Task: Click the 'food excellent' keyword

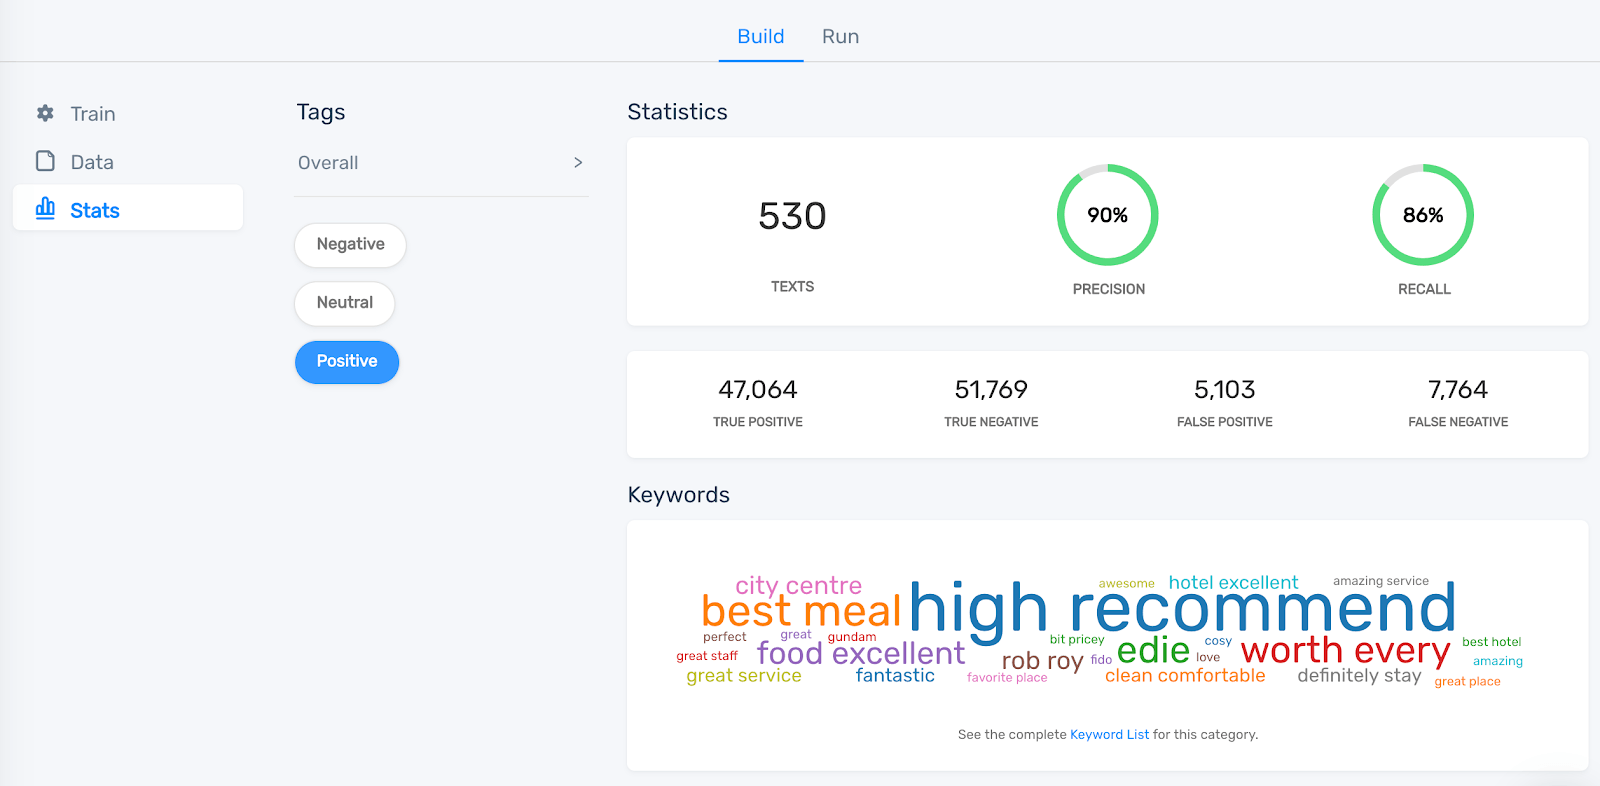Action: click(x=861, y=653)
